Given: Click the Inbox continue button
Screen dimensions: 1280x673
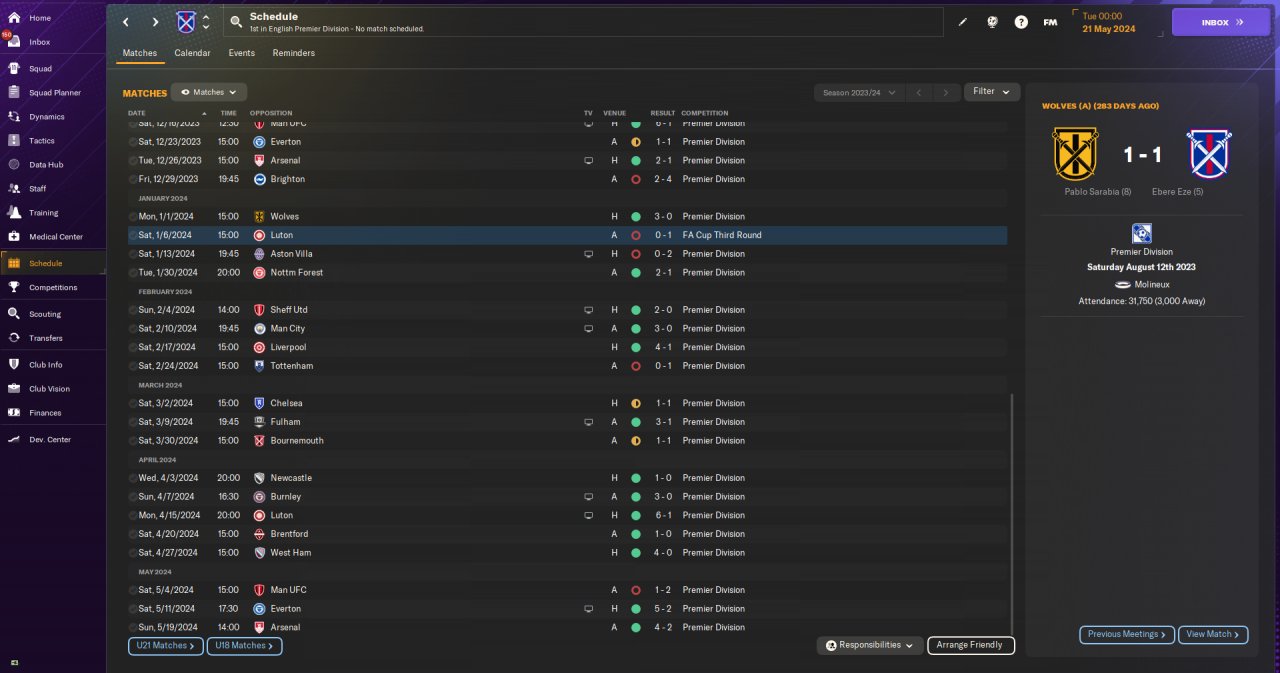Looking at the screenshot, I should [x=1221, y=22].
